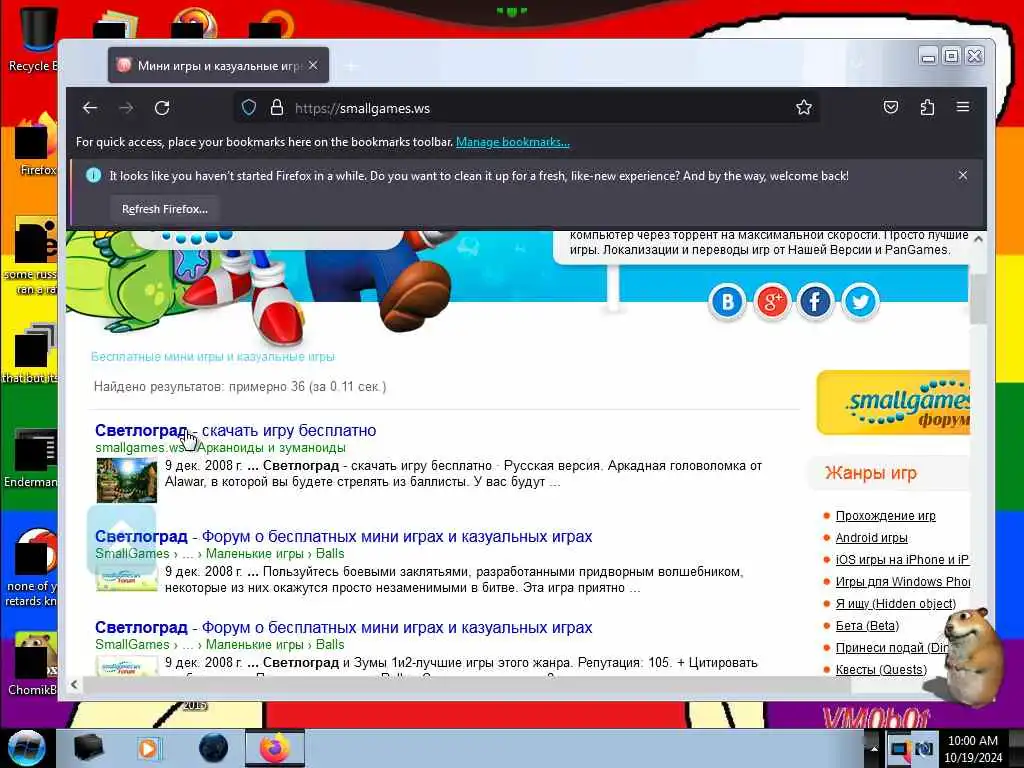Open the extensions puzzle icon

pos(927,108)
